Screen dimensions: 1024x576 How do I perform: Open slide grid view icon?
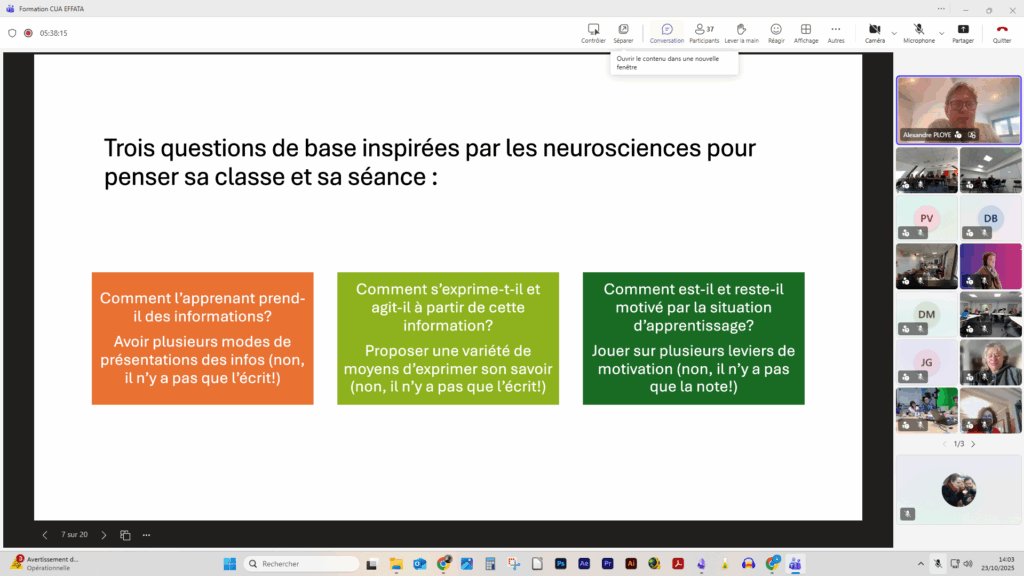point(125,535)
